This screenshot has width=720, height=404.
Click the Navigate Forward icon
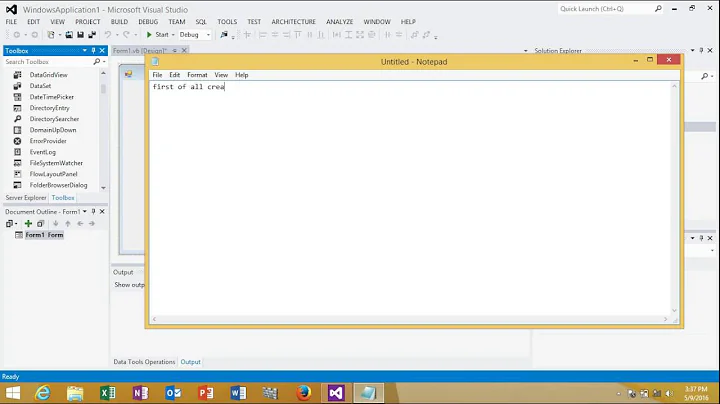(34, 35)
